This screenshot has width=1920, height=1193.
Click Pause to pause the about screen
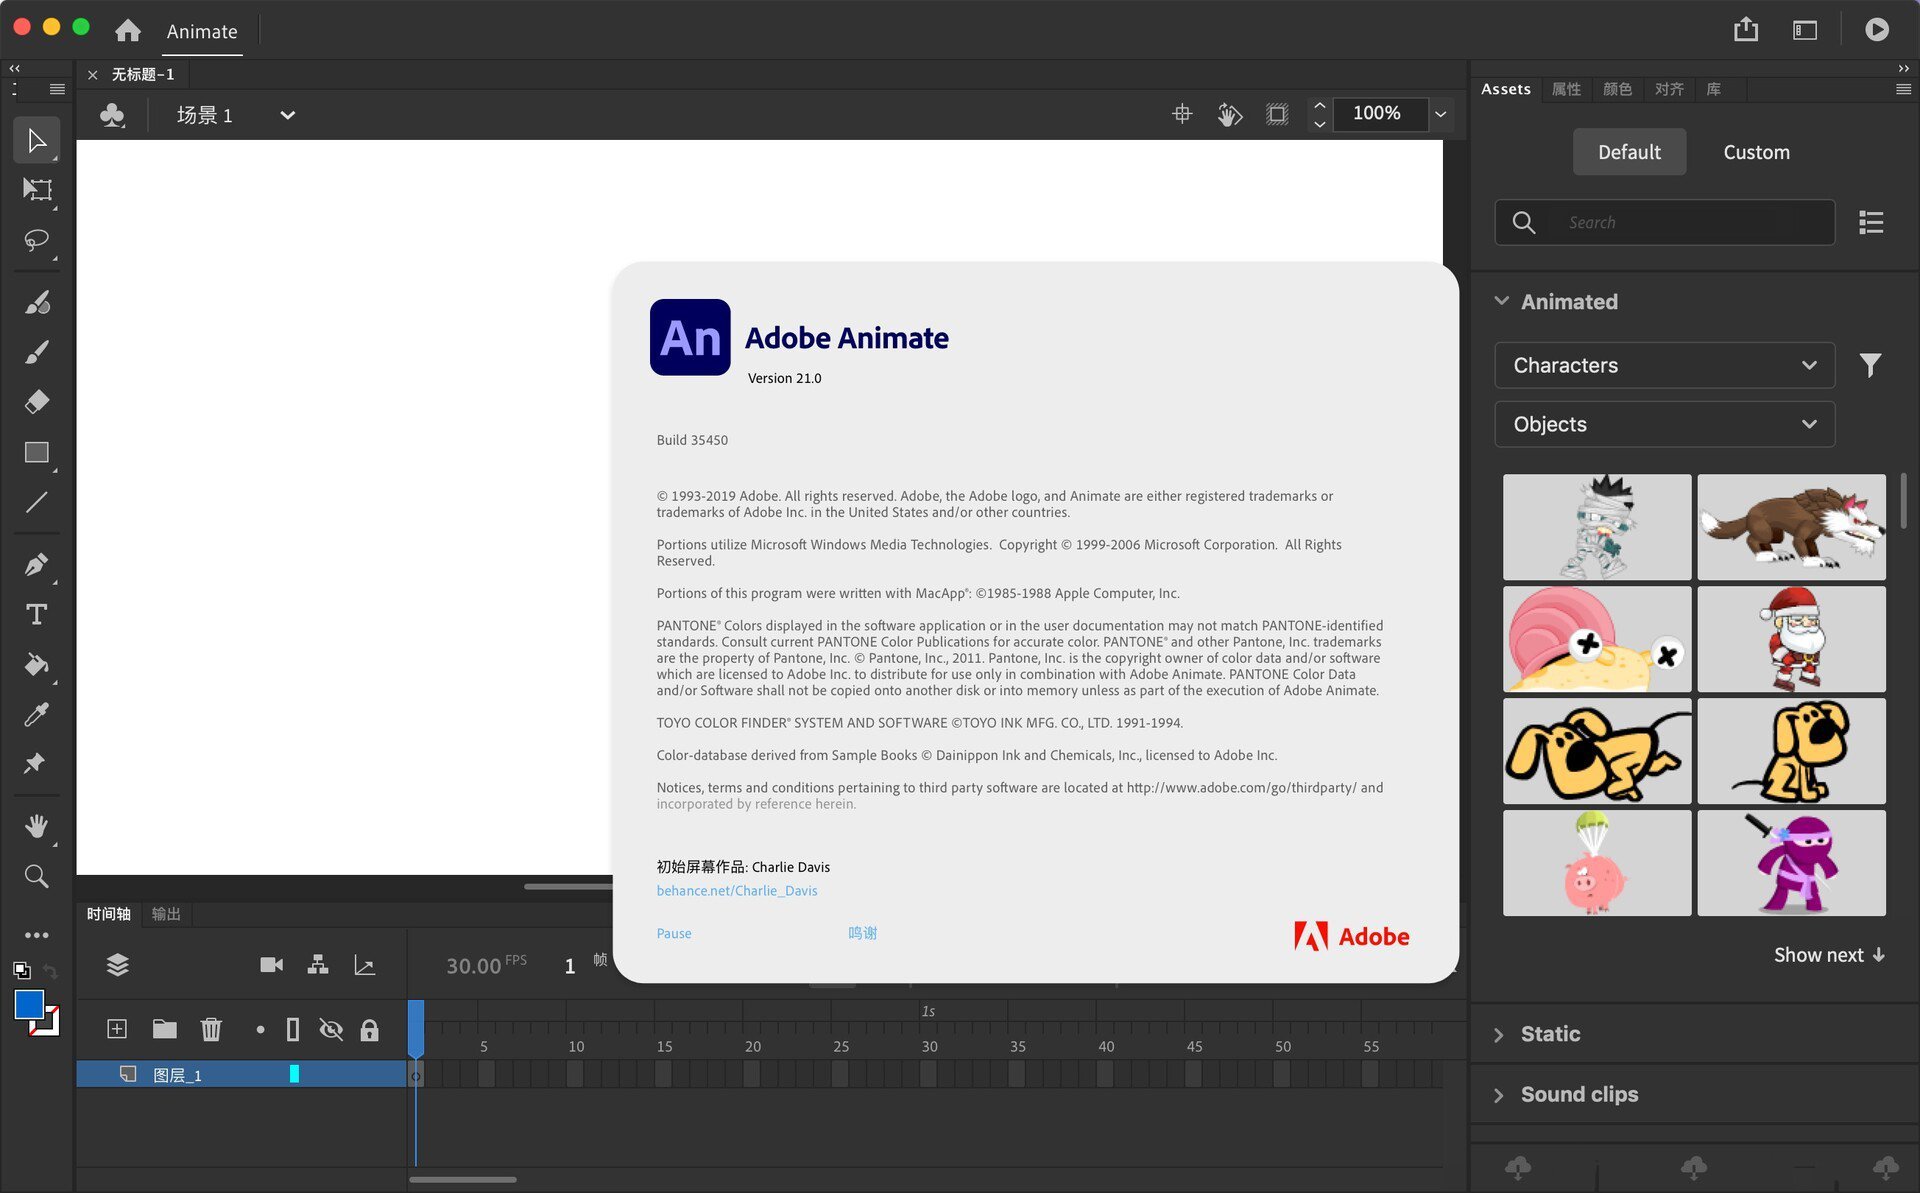(x=673, y=932)
